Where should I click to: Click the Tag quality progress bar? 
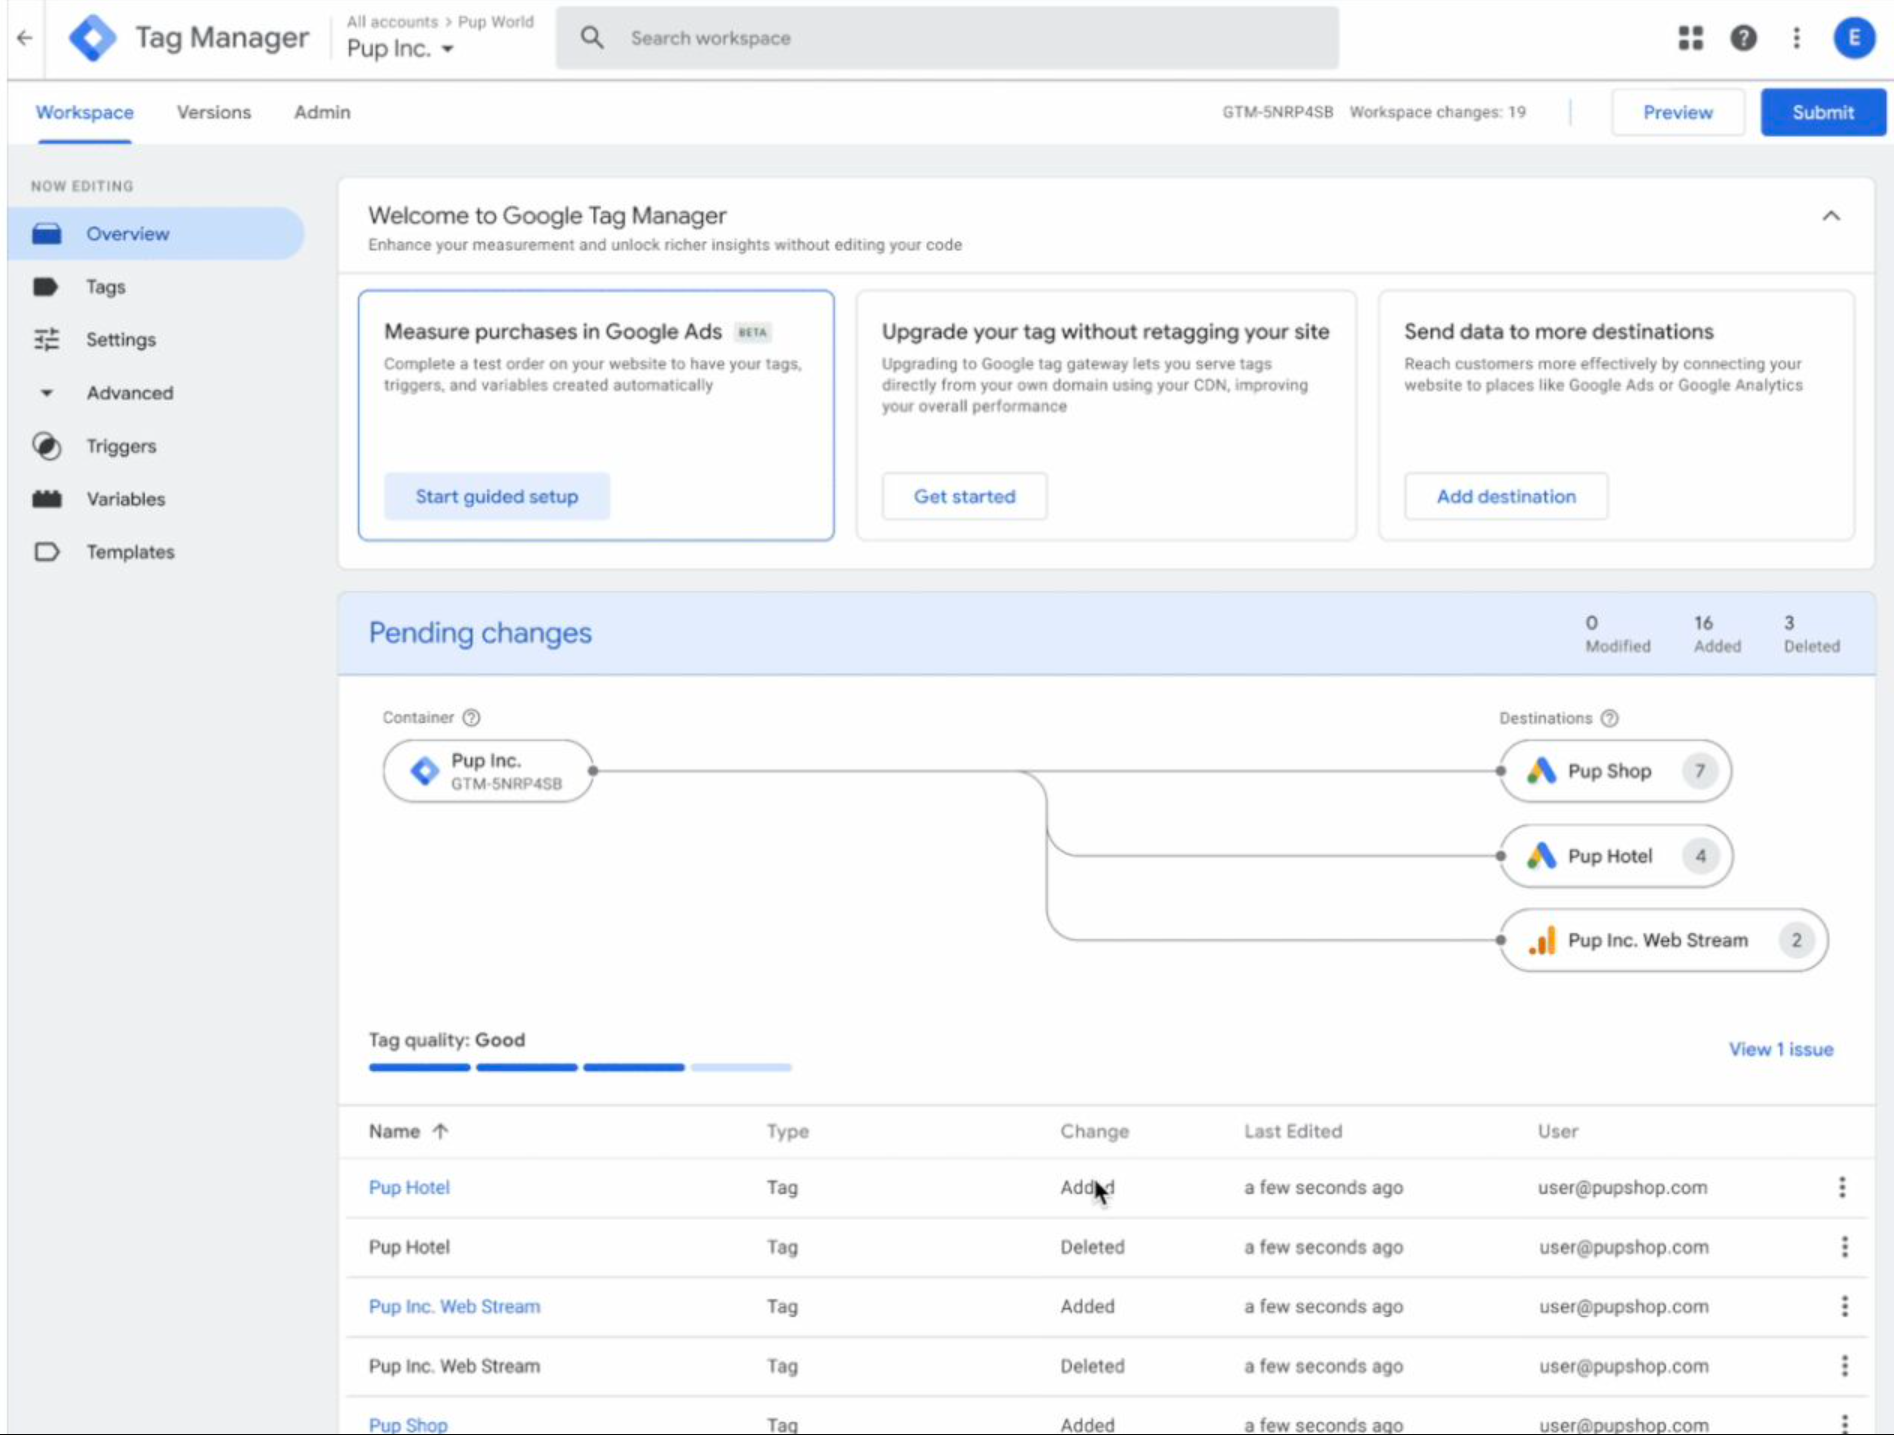(x=580, y=1067)
